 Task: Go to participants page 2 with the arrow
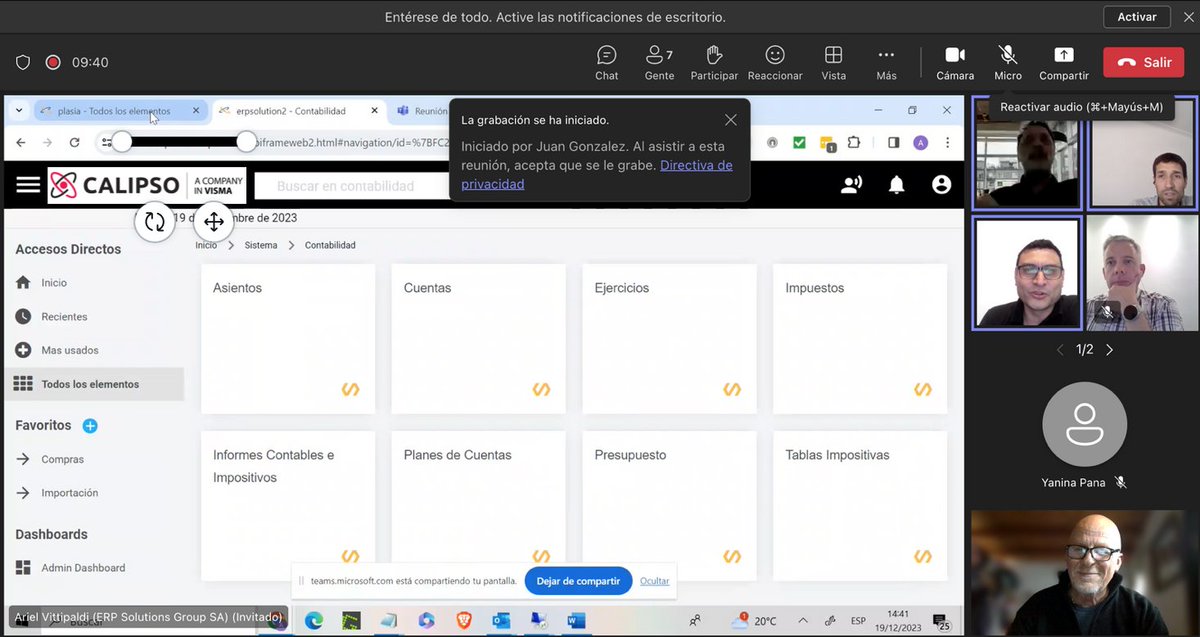click(1109, 350)
